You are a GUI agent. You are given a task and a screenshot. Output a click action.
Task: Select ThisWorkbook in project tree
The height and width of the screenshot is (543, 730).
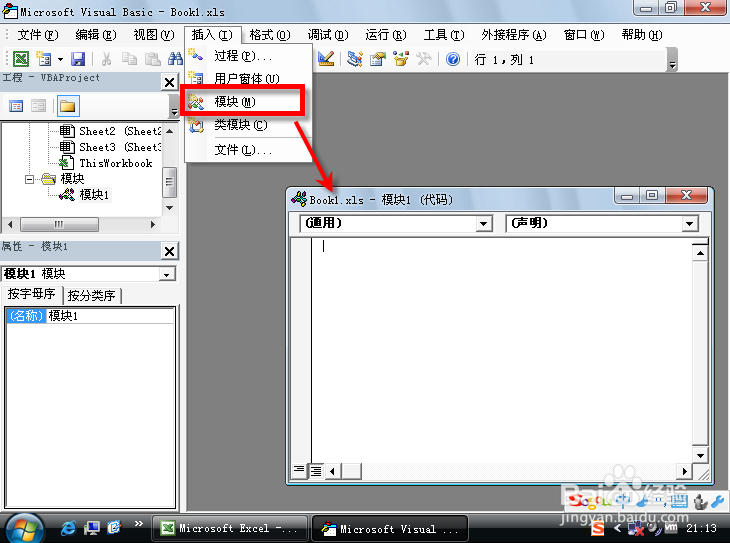click(x=106, y=163)
